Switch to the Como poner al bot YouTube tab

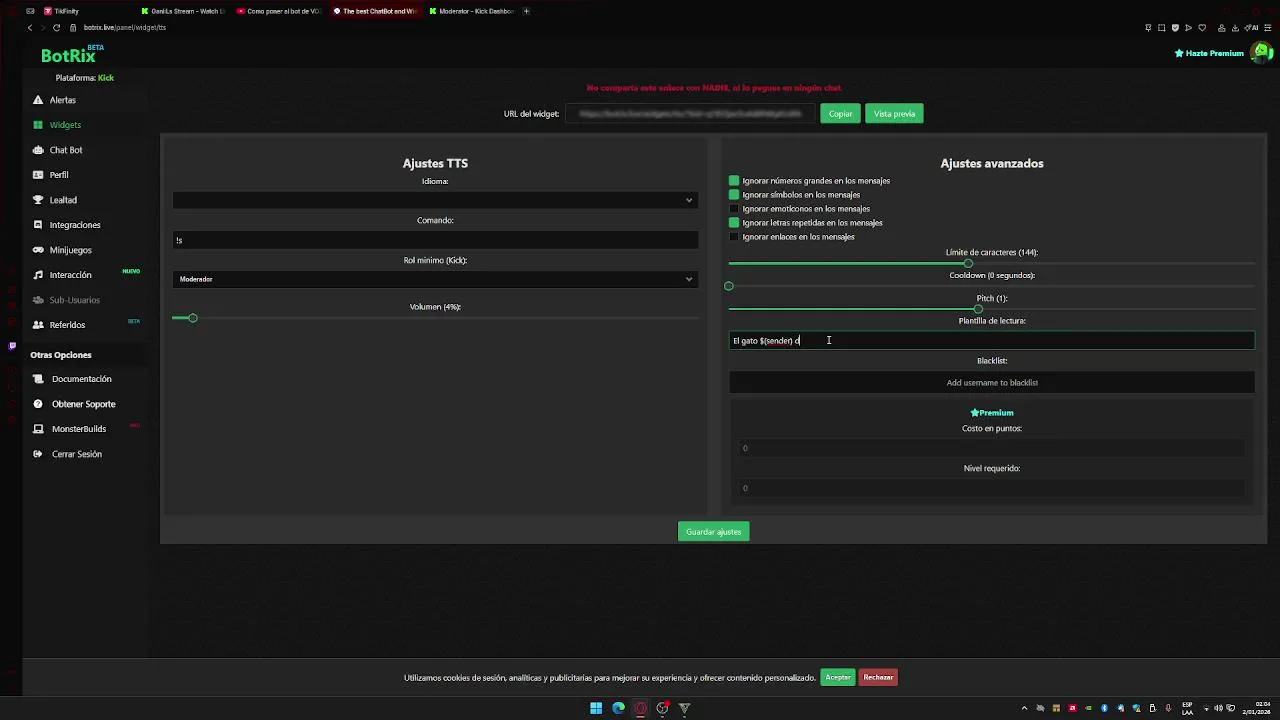[x=279, y=11]
